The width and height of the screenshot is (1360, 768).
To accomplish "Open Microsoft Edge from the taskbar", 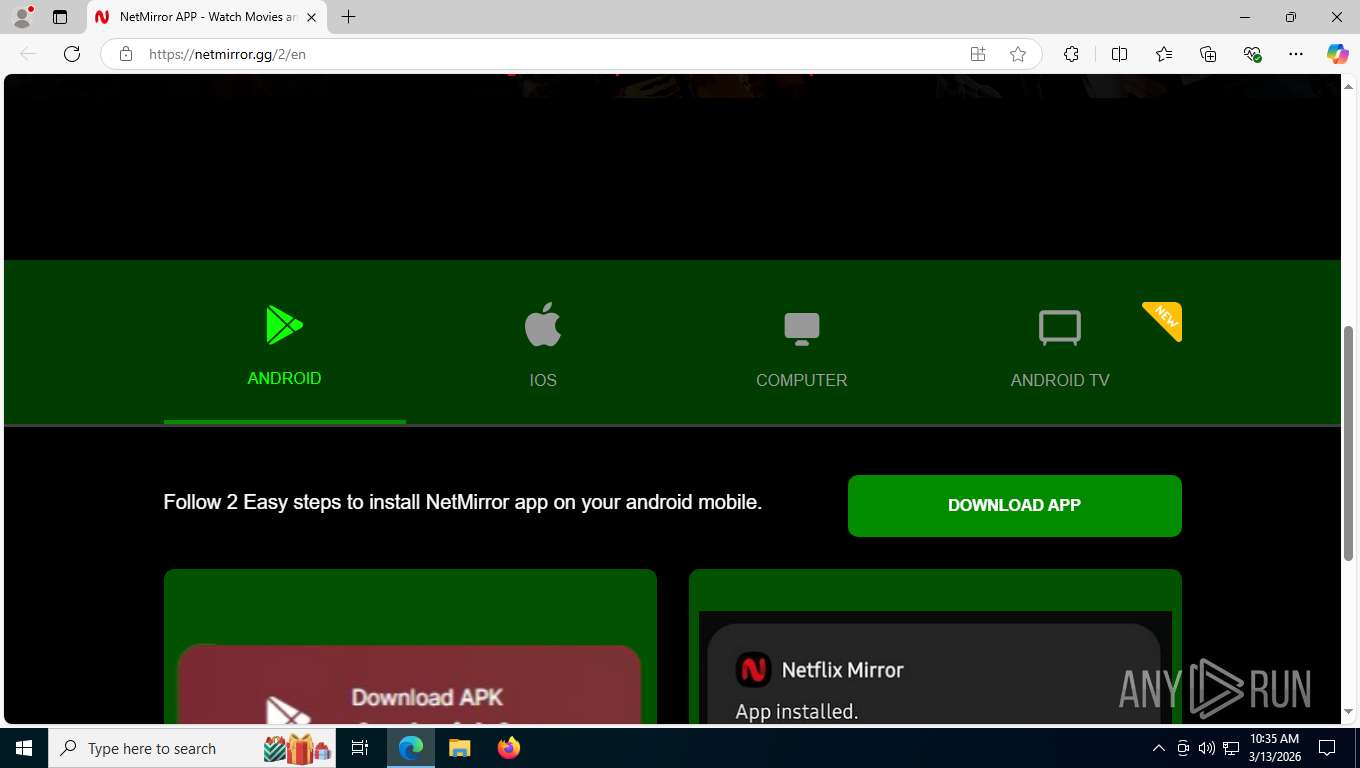I will (411, 748).
